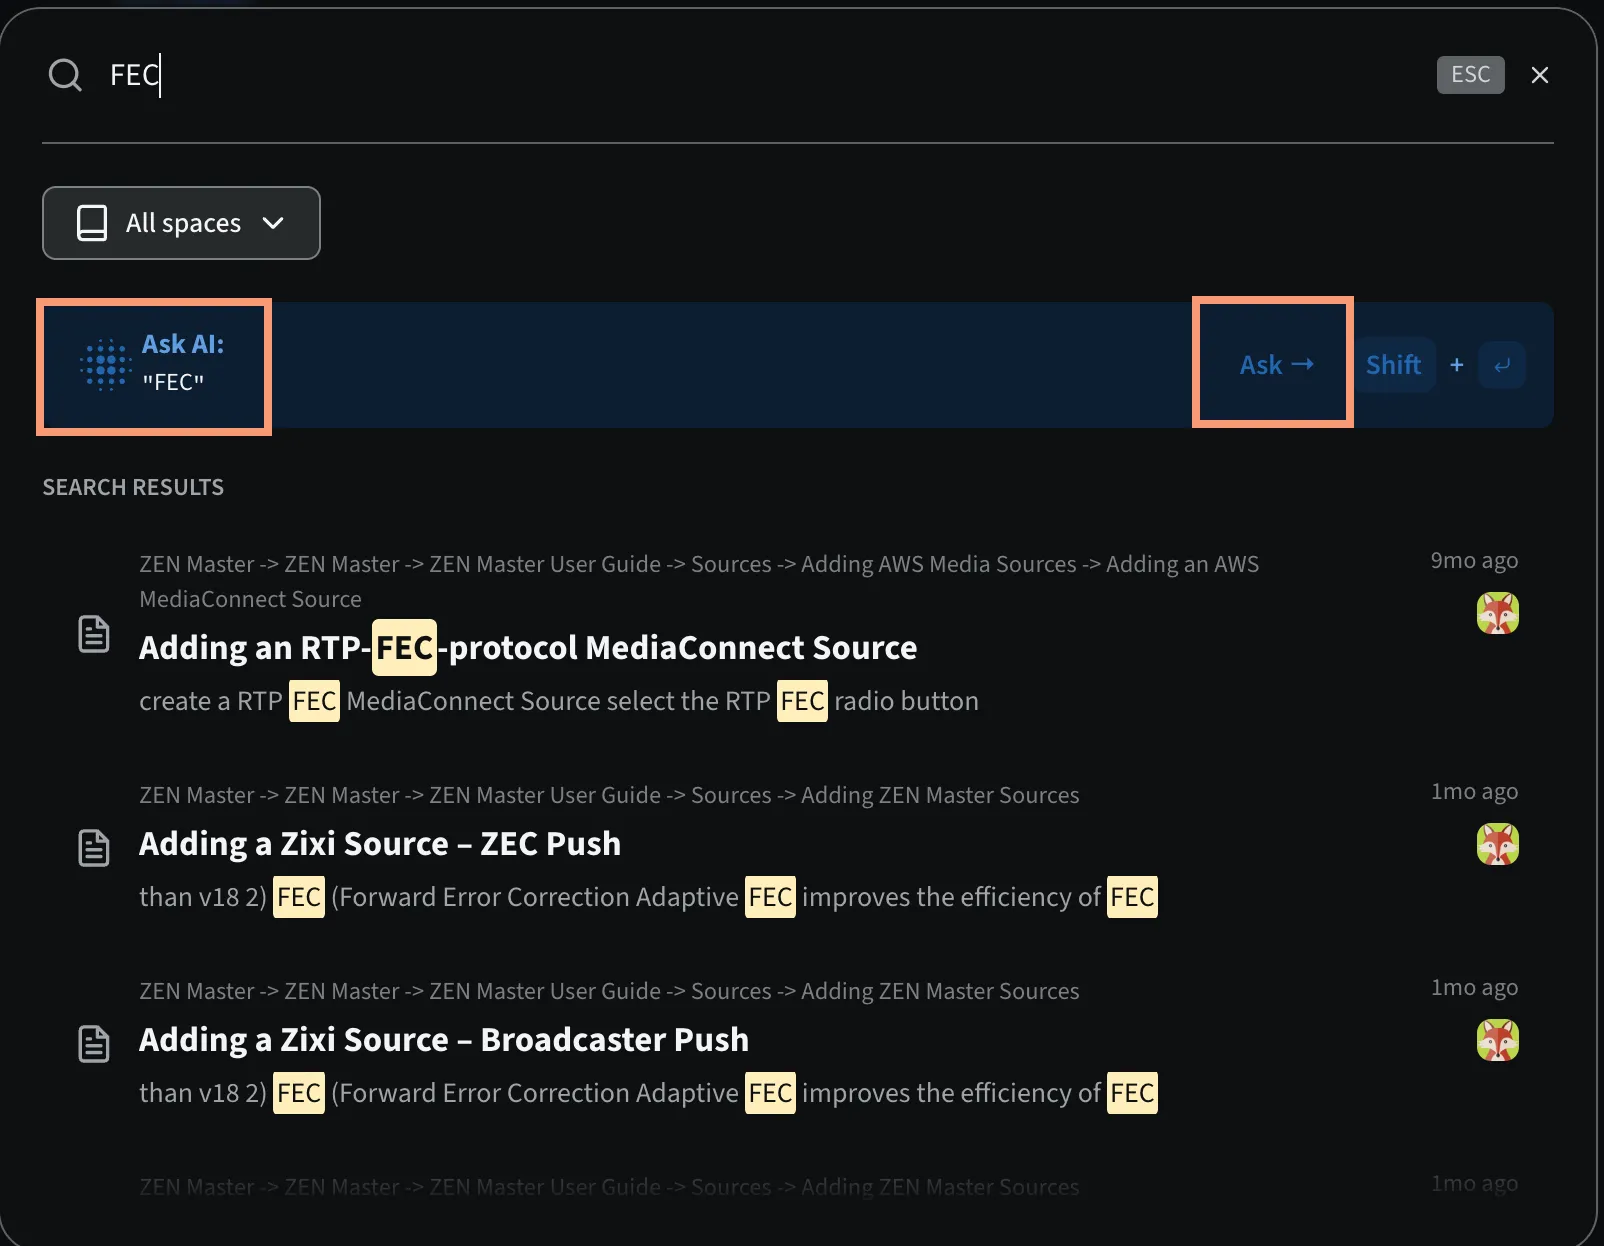Viewport: 1604px width, 1246px height.
Task: Click document icon beside RTP-FEC MediaConnect result
Action: click(94, 635)
